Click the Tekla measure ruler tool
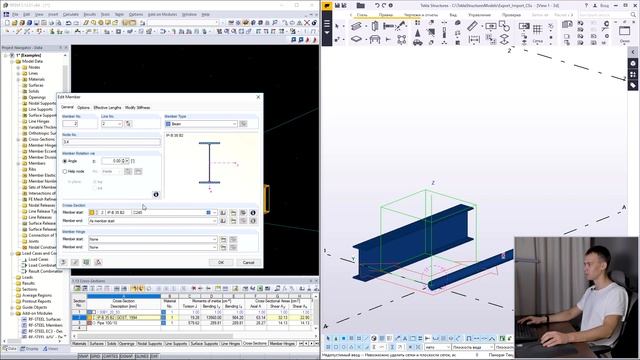The image size is (640, 360). point(472,26)
